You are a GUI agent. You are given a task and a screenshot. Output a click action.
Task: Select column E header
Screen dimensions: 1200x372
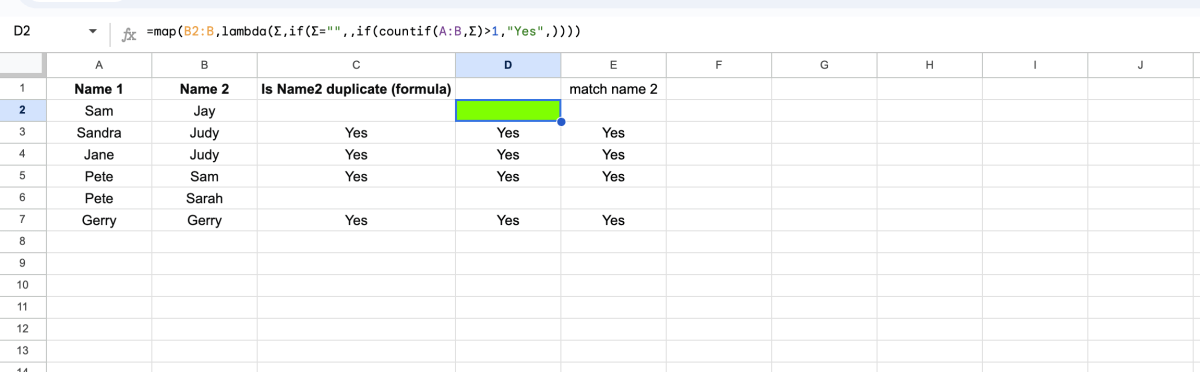(x=613, y=66)
